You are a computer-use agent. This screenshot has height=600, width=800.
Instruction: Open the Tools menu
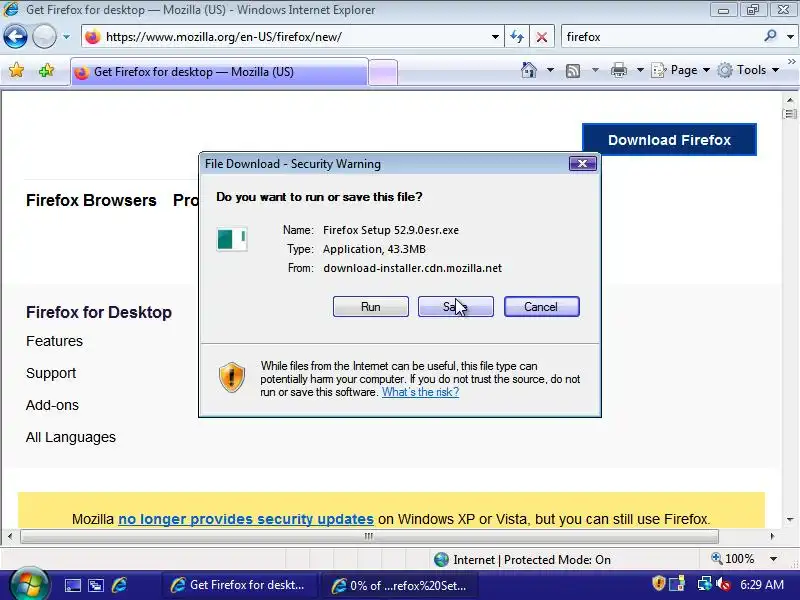pos(748,70)
